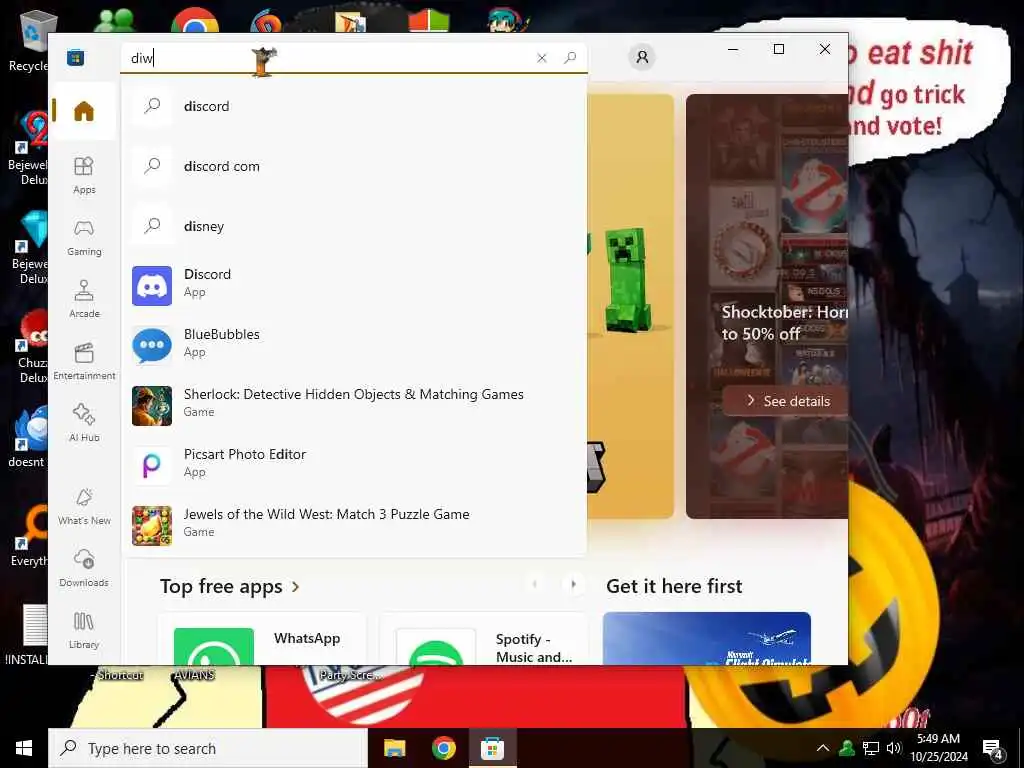Open the BlueBubbles app result
Screen dimensions: 1024x768
354,345
